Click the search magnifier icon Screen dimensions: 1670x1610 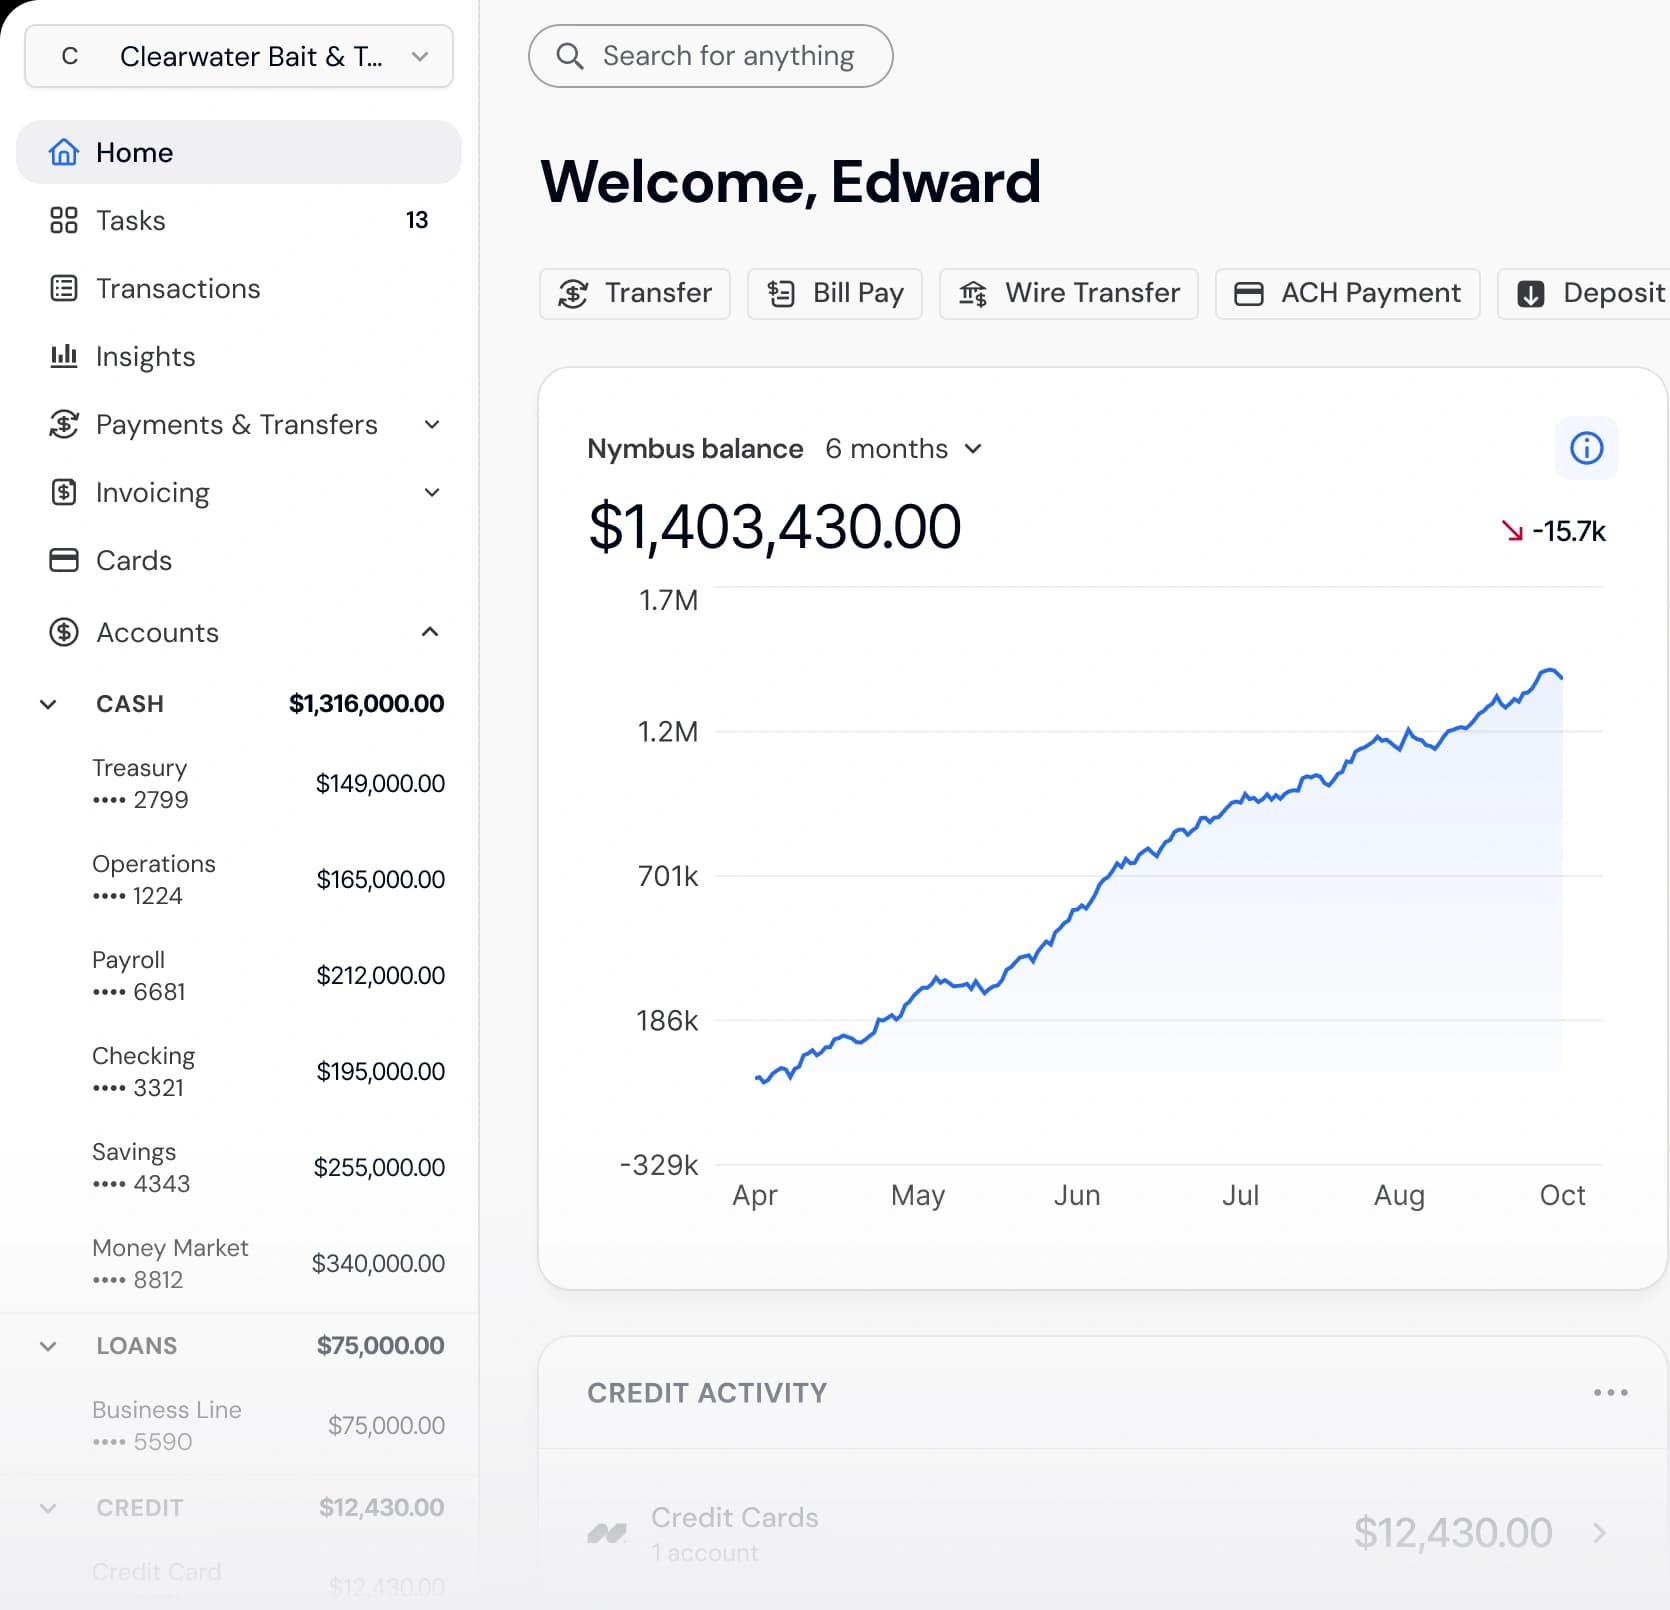point(570,56)
